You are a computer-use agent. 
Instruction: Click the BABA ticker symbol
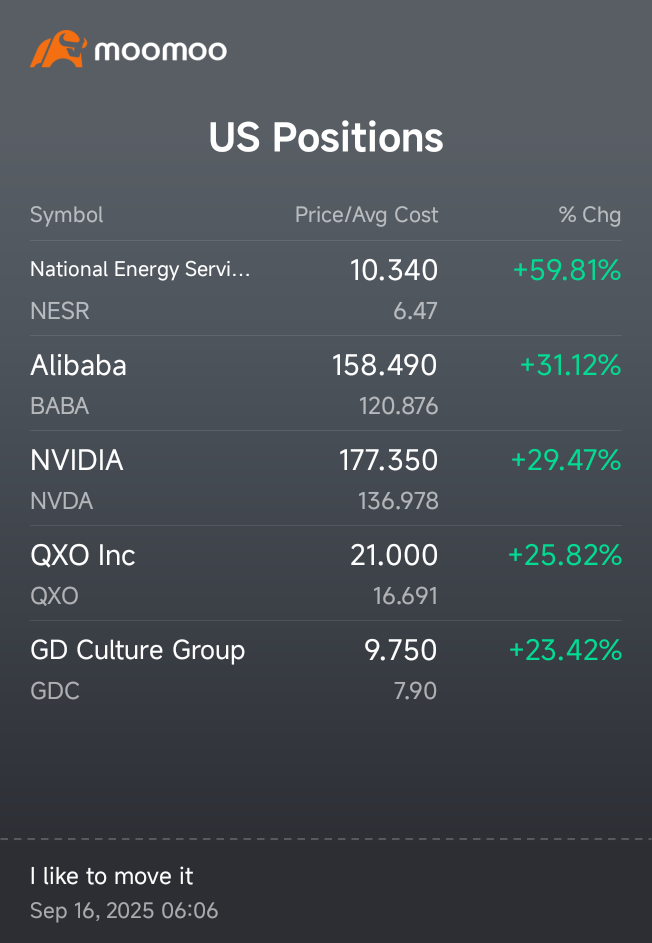pyautogui.click(x=60, y=406)
